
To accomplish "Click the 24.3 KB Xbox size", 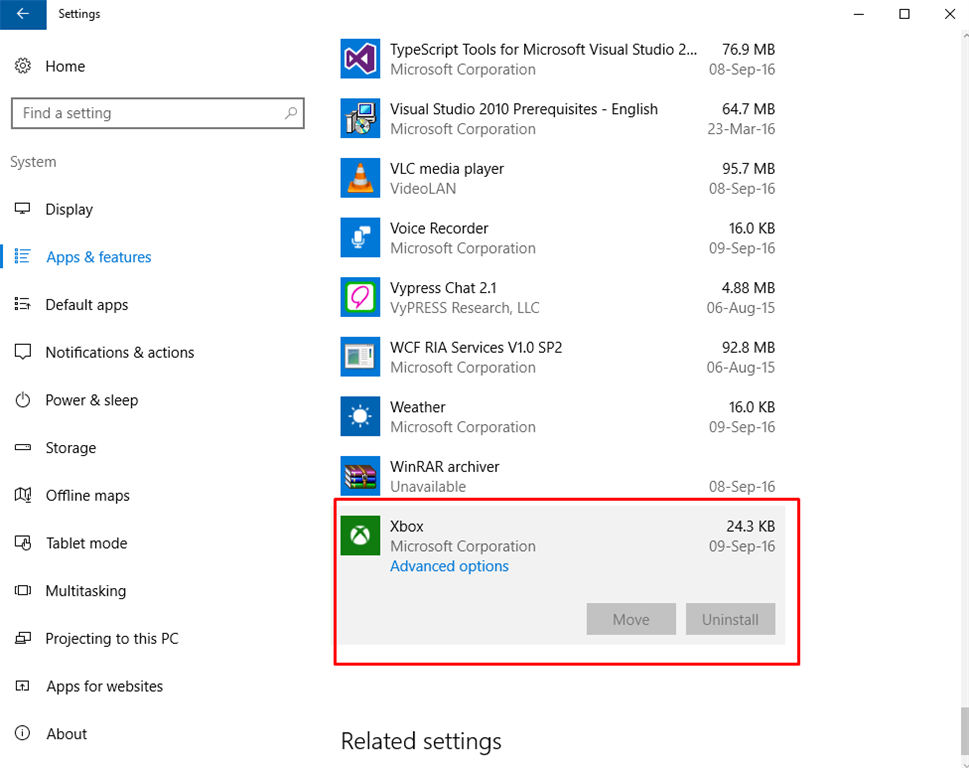I will 750,526.
